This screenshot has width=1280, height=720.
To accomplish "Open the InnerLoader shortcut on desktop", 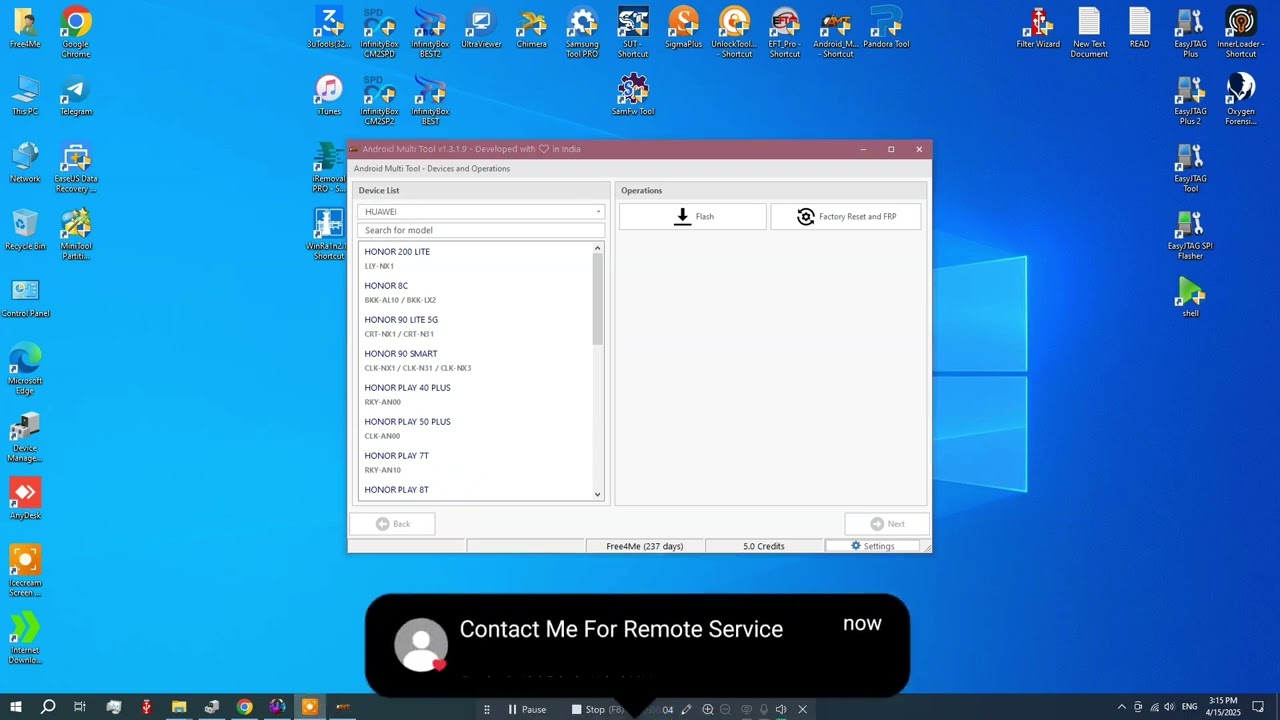I will coord(1240,33).
